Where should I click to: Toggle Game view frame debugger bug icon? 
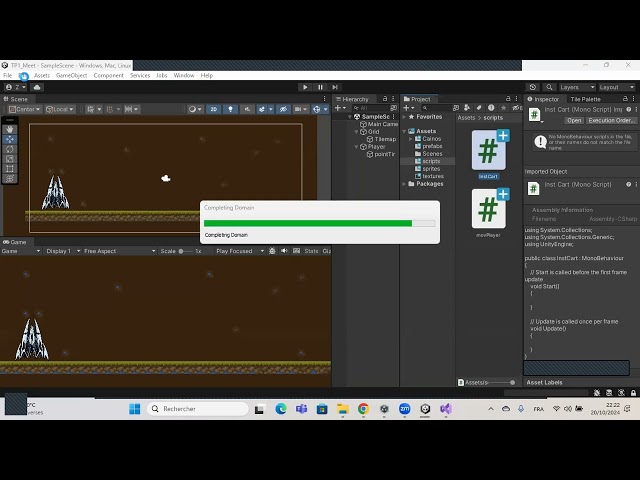272,251
